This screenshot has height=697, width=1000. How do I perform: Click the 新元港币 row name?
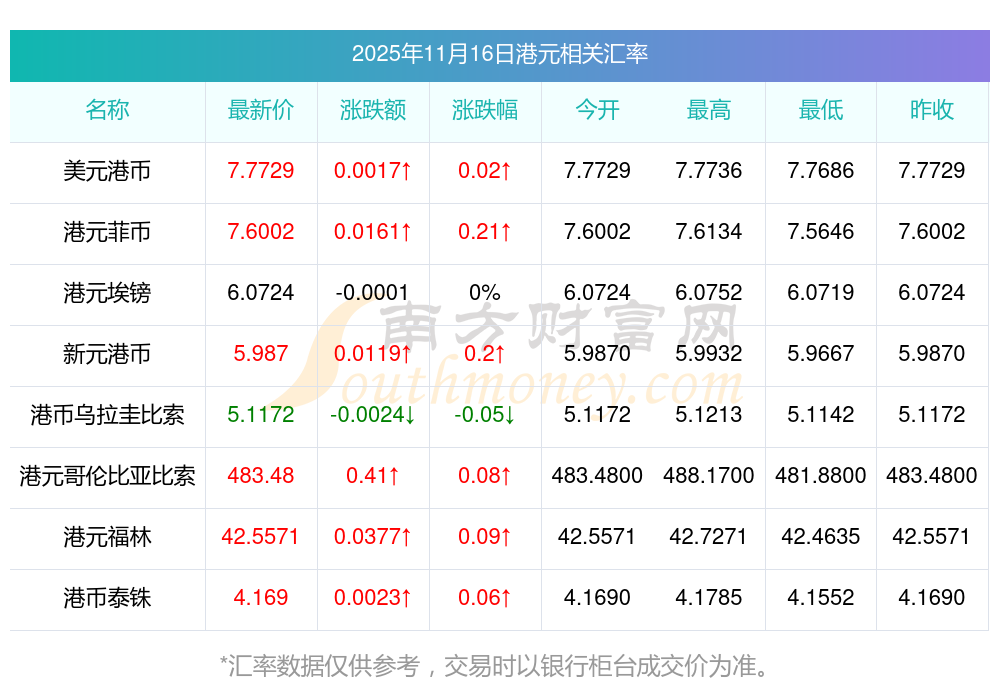point(107,353)
